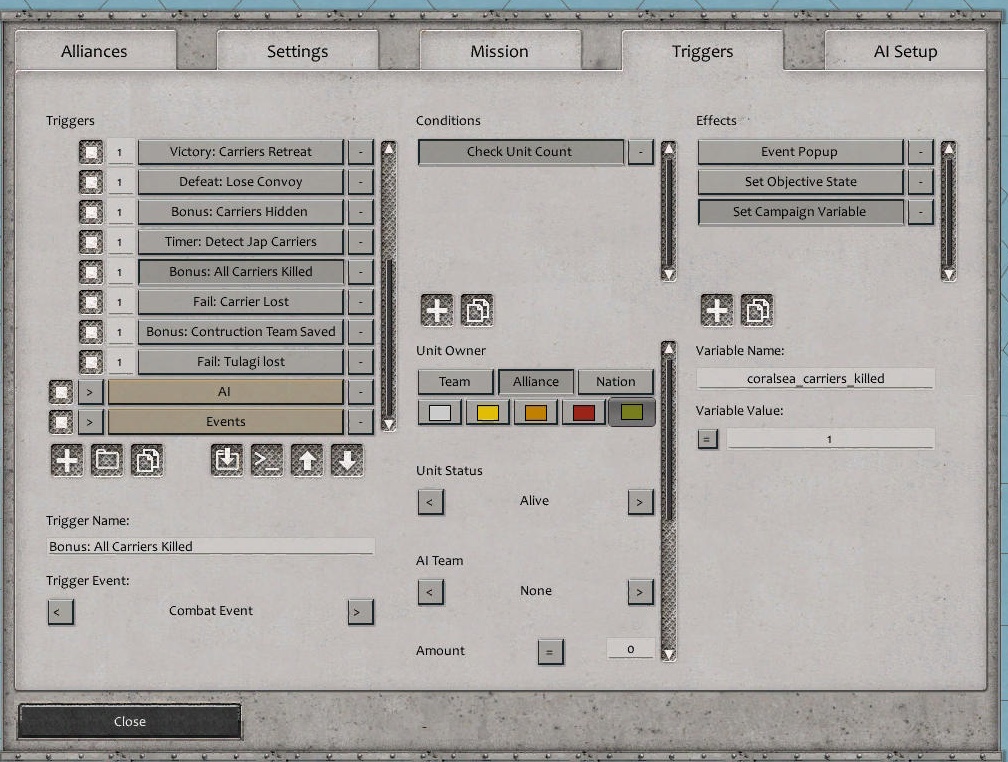
Task: Expand the Events trigger group
Action: (x=90, y=421)
